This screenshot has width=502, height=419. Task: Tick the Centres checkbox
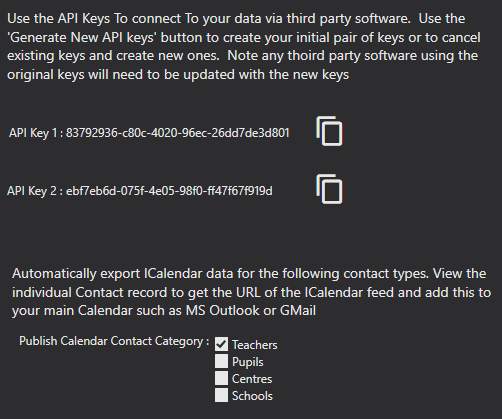click(221, 378)
